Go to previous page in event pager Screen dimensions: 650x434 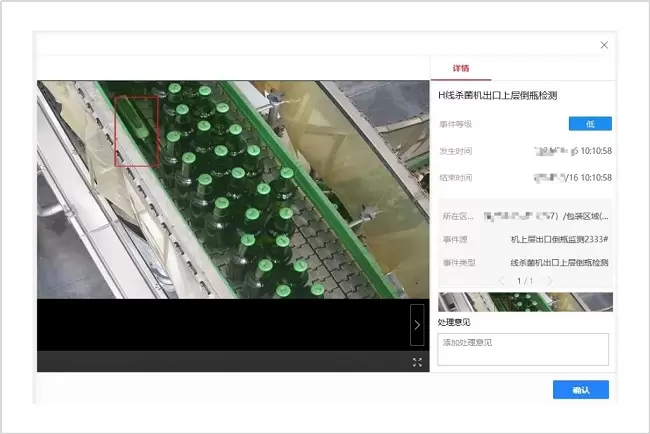502,281
